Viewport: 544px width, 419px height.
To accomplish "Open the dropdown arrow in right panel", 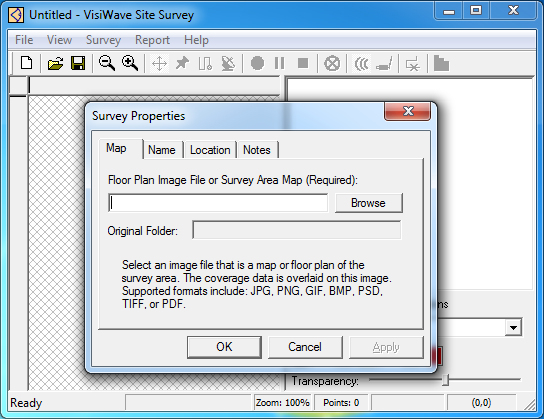I will 513,327.
